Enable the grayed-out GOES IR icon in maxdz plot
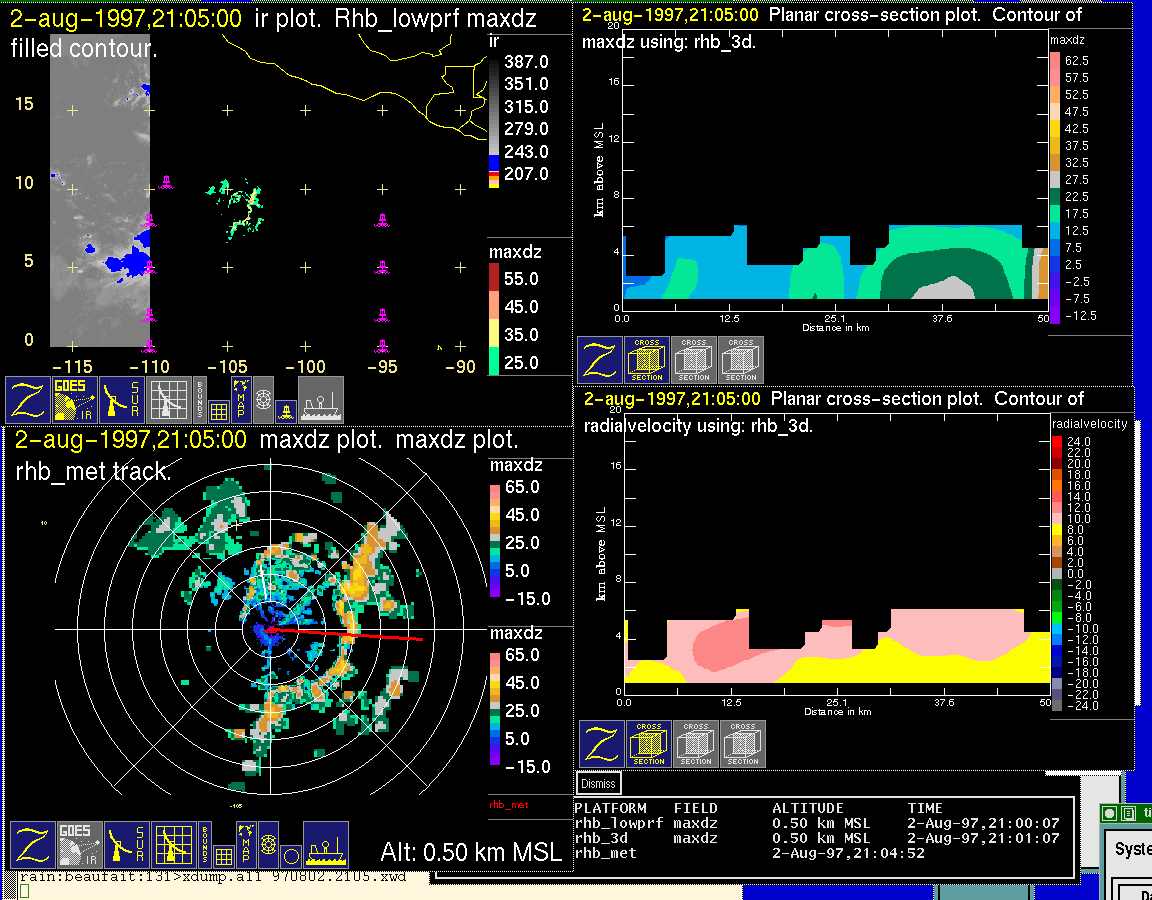The height and width of the screenshot is (900, 1152). [79, 846]
